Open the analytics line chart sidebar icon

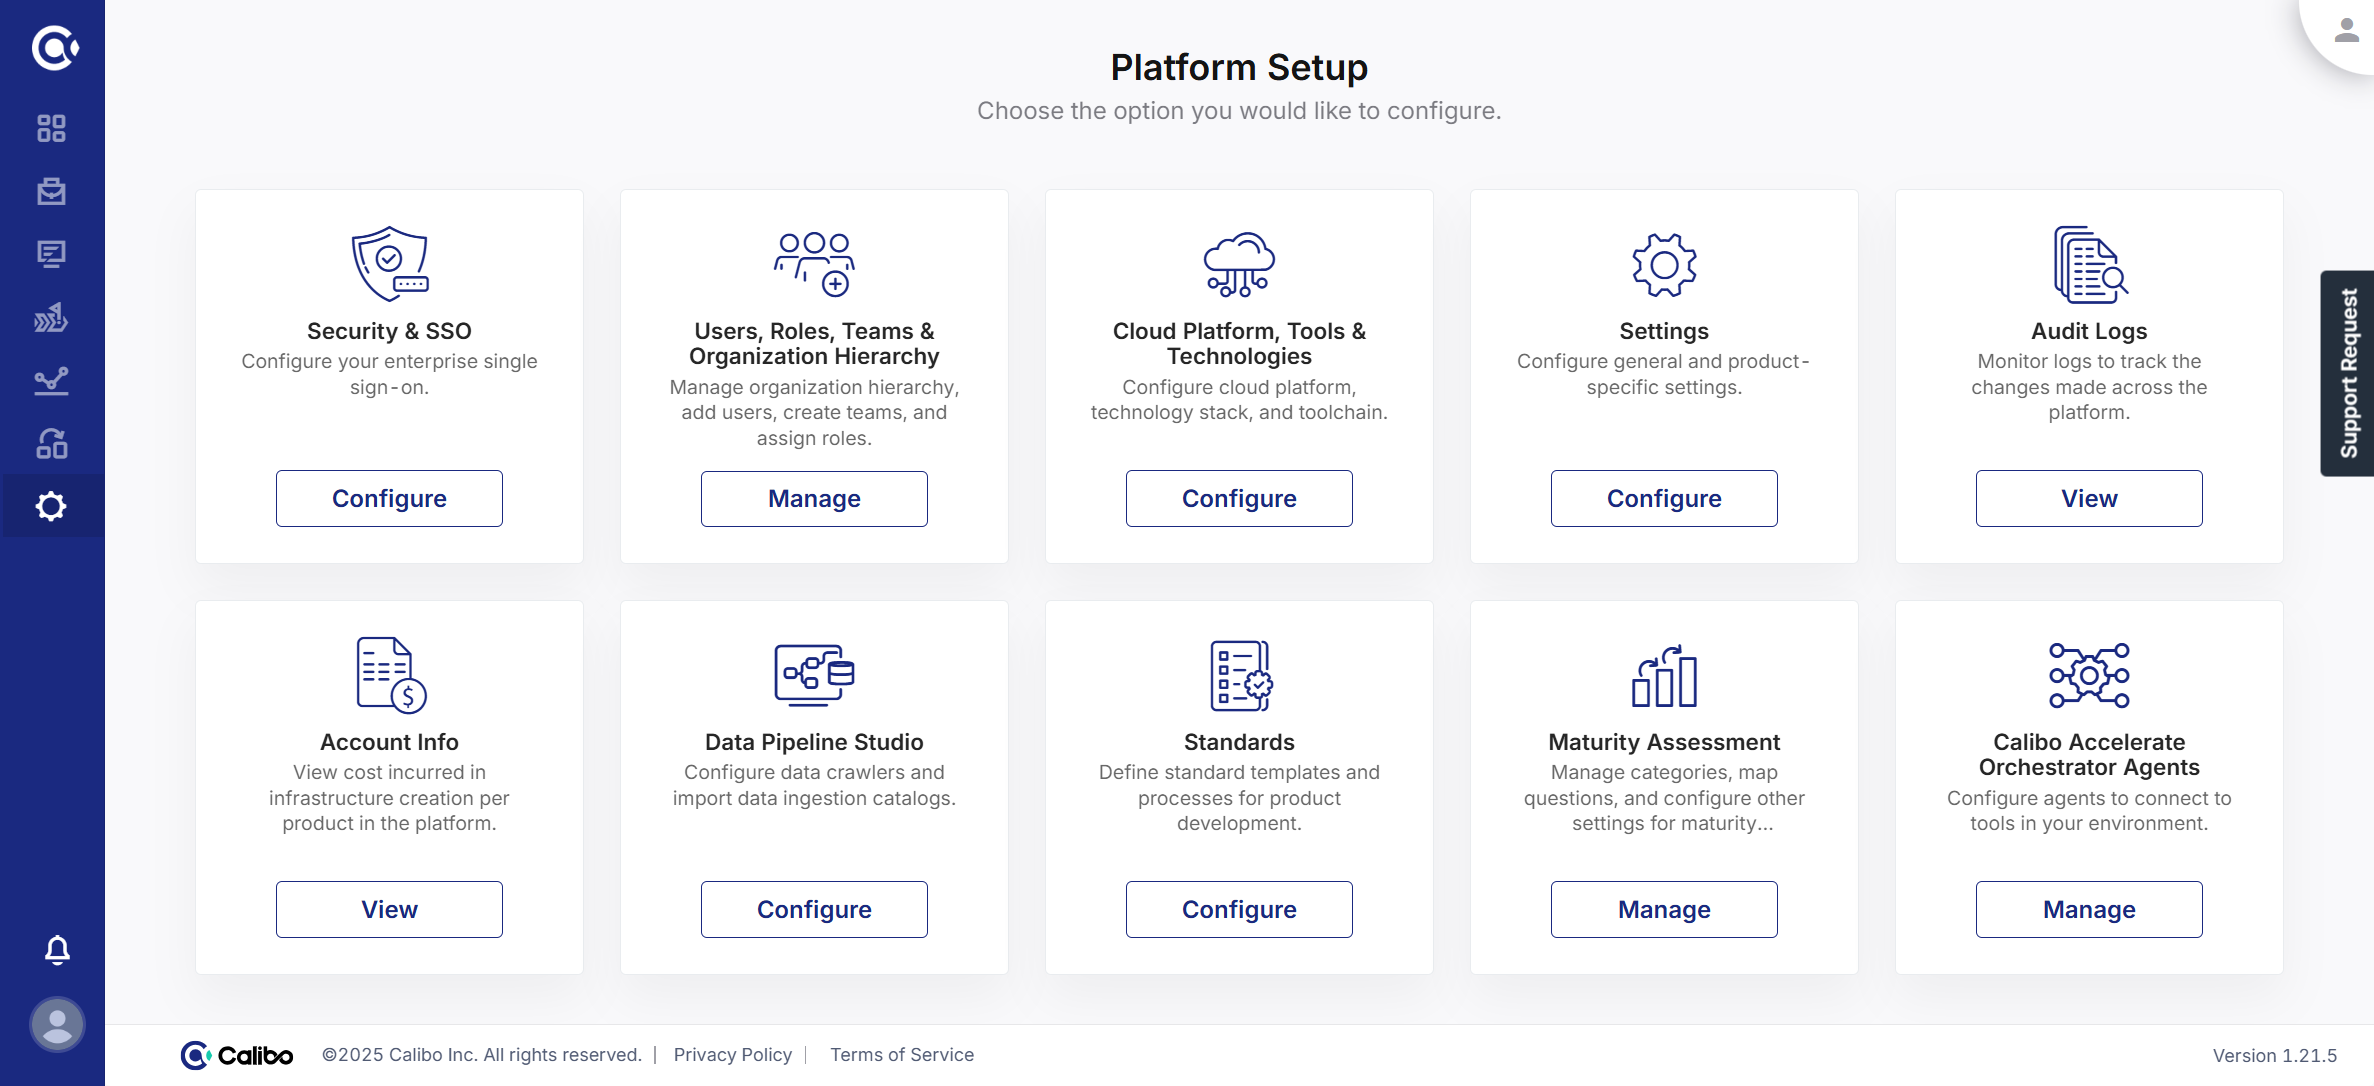click(x=51, y=381)
